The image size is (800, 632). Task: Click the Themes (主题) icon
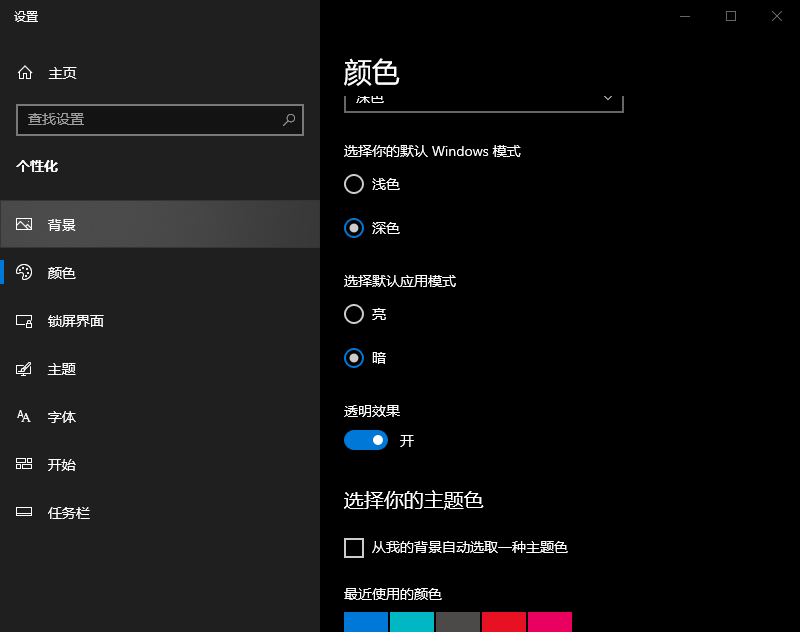tap(25, 369)
